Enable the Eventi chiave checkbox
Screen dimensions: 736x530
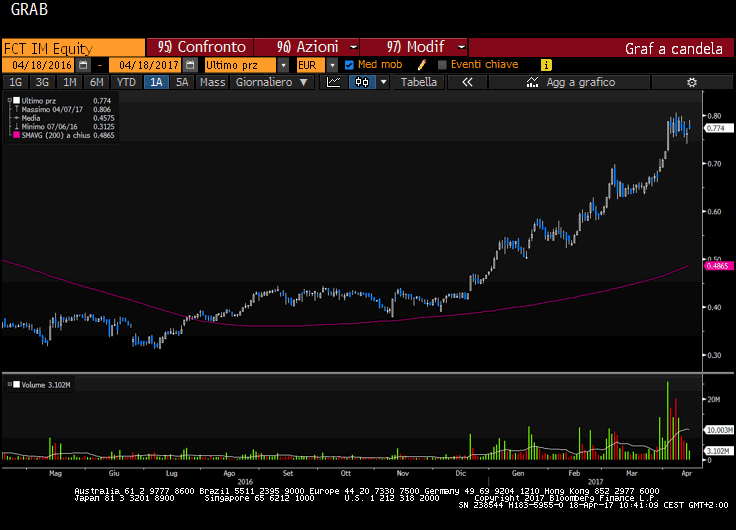pos(442,65)
